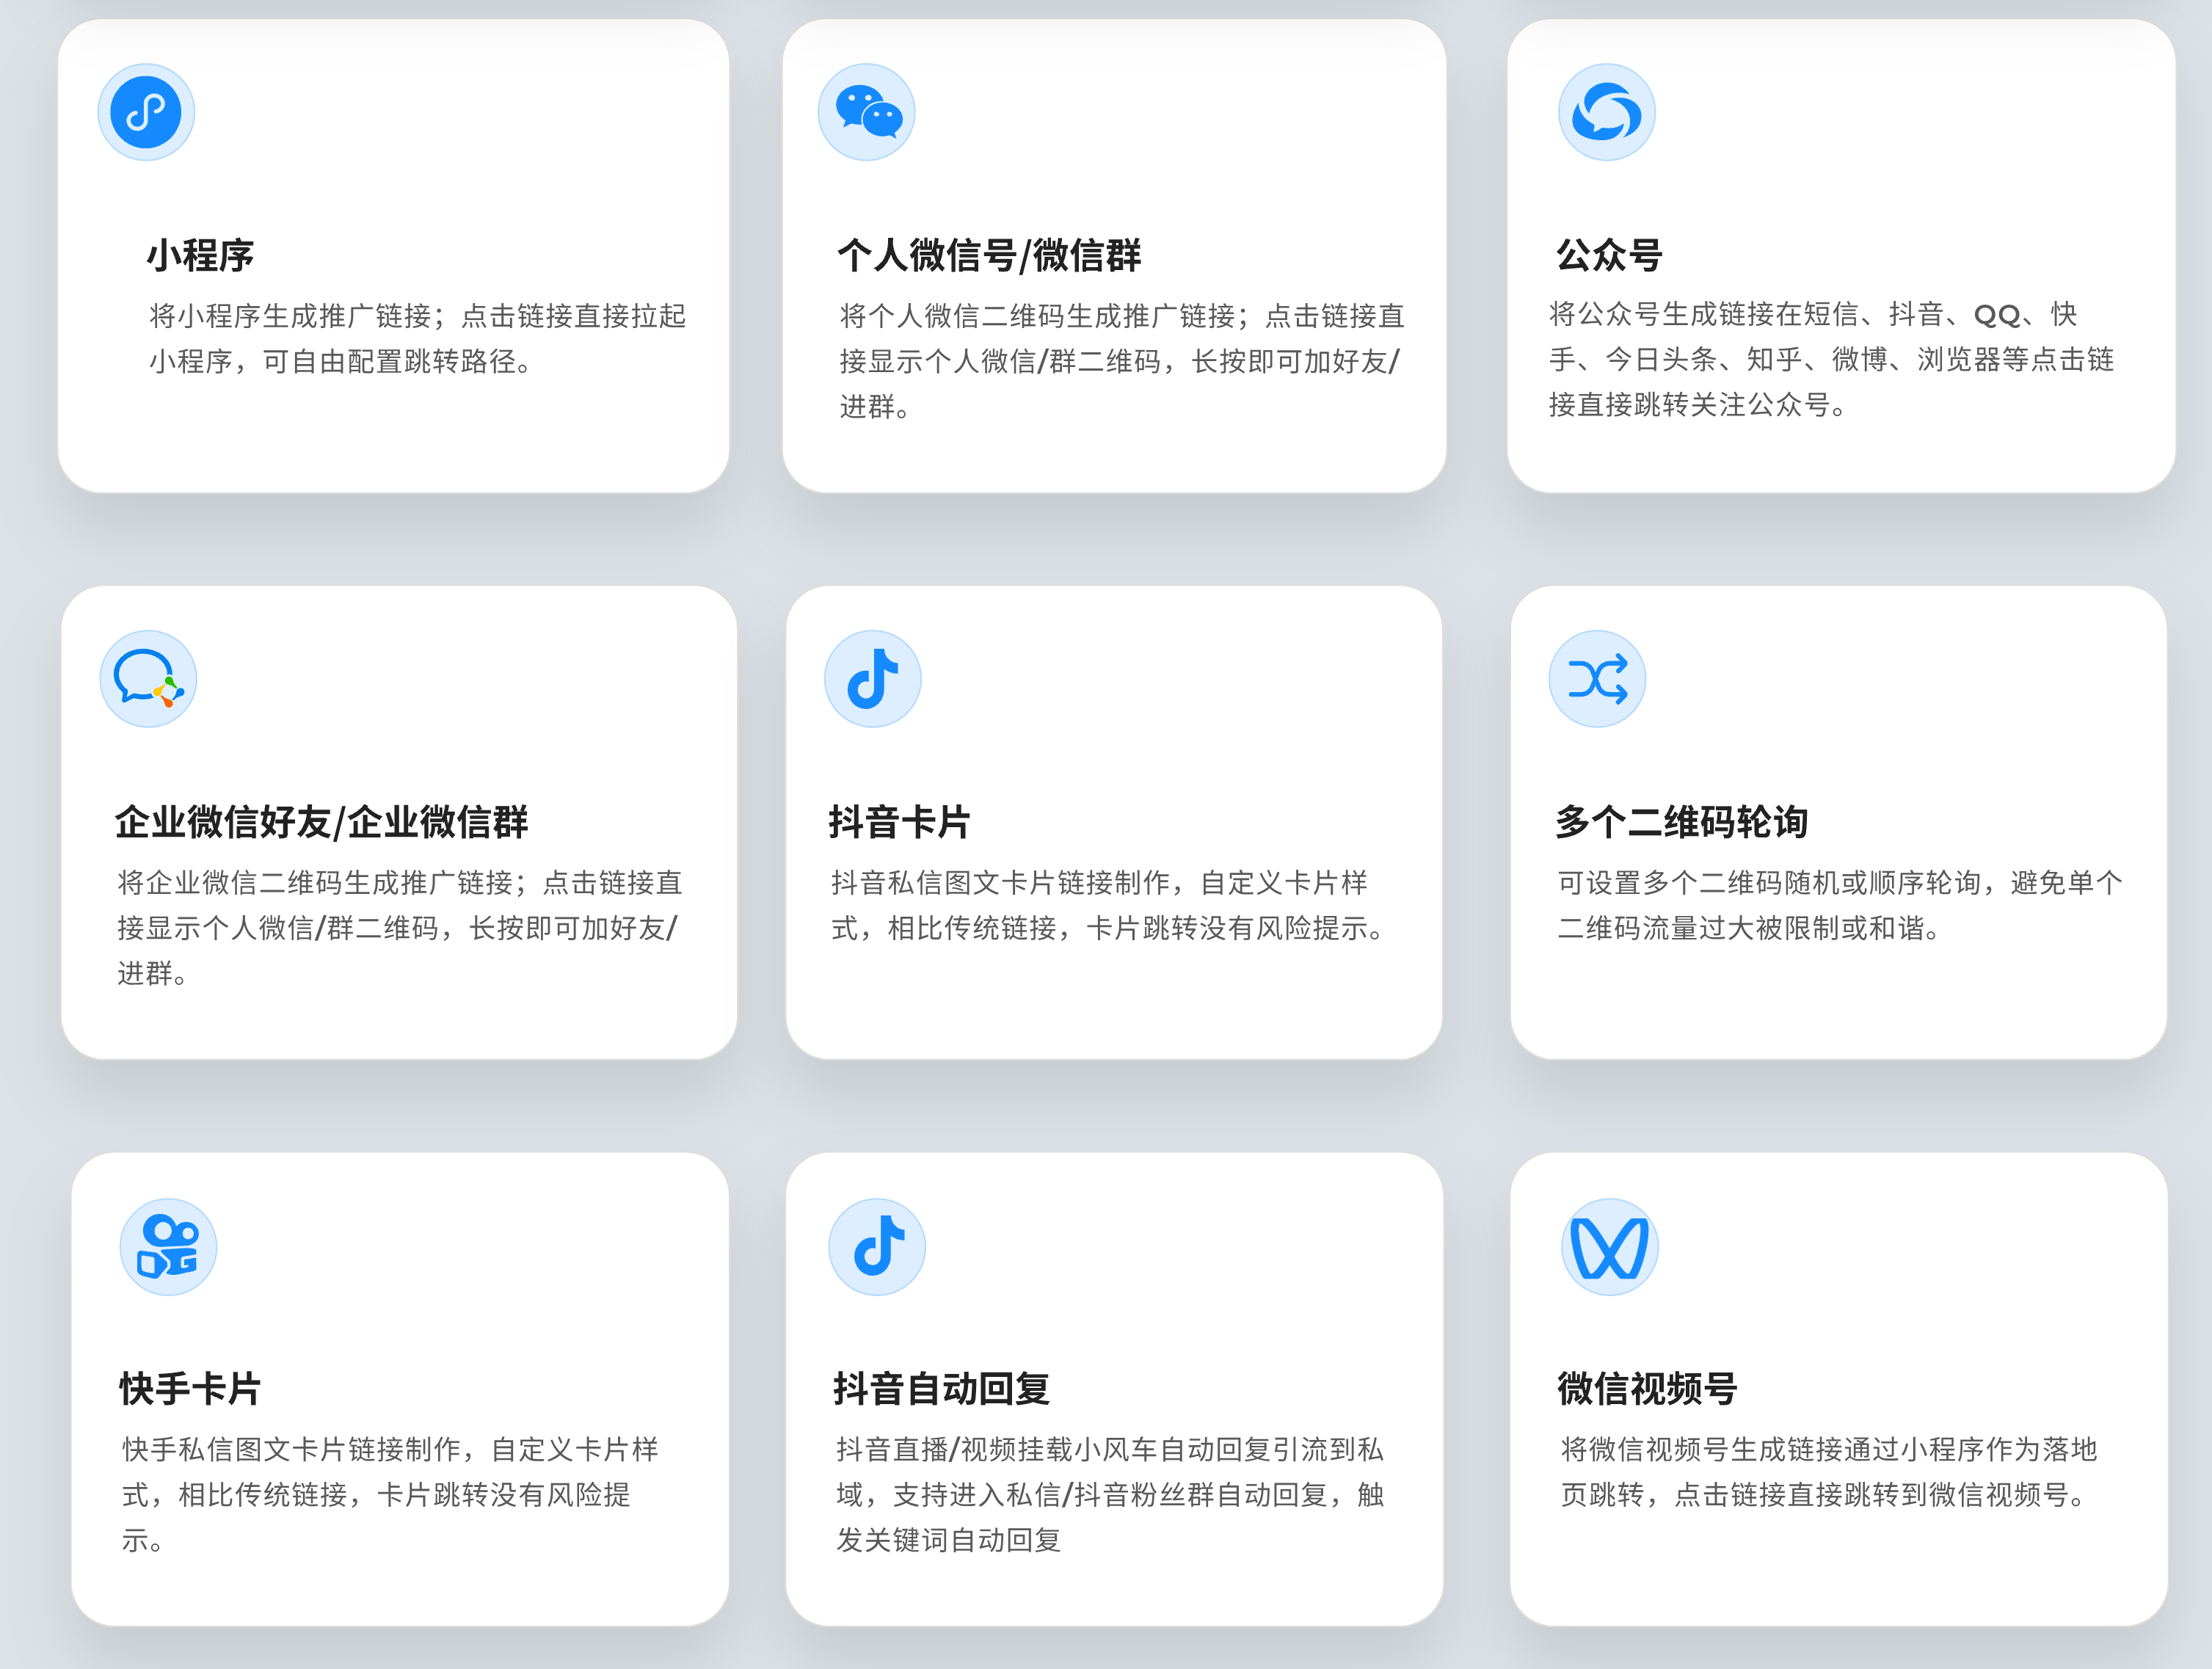Click the Kuaishou camera icon

(x=168, y=1247)
